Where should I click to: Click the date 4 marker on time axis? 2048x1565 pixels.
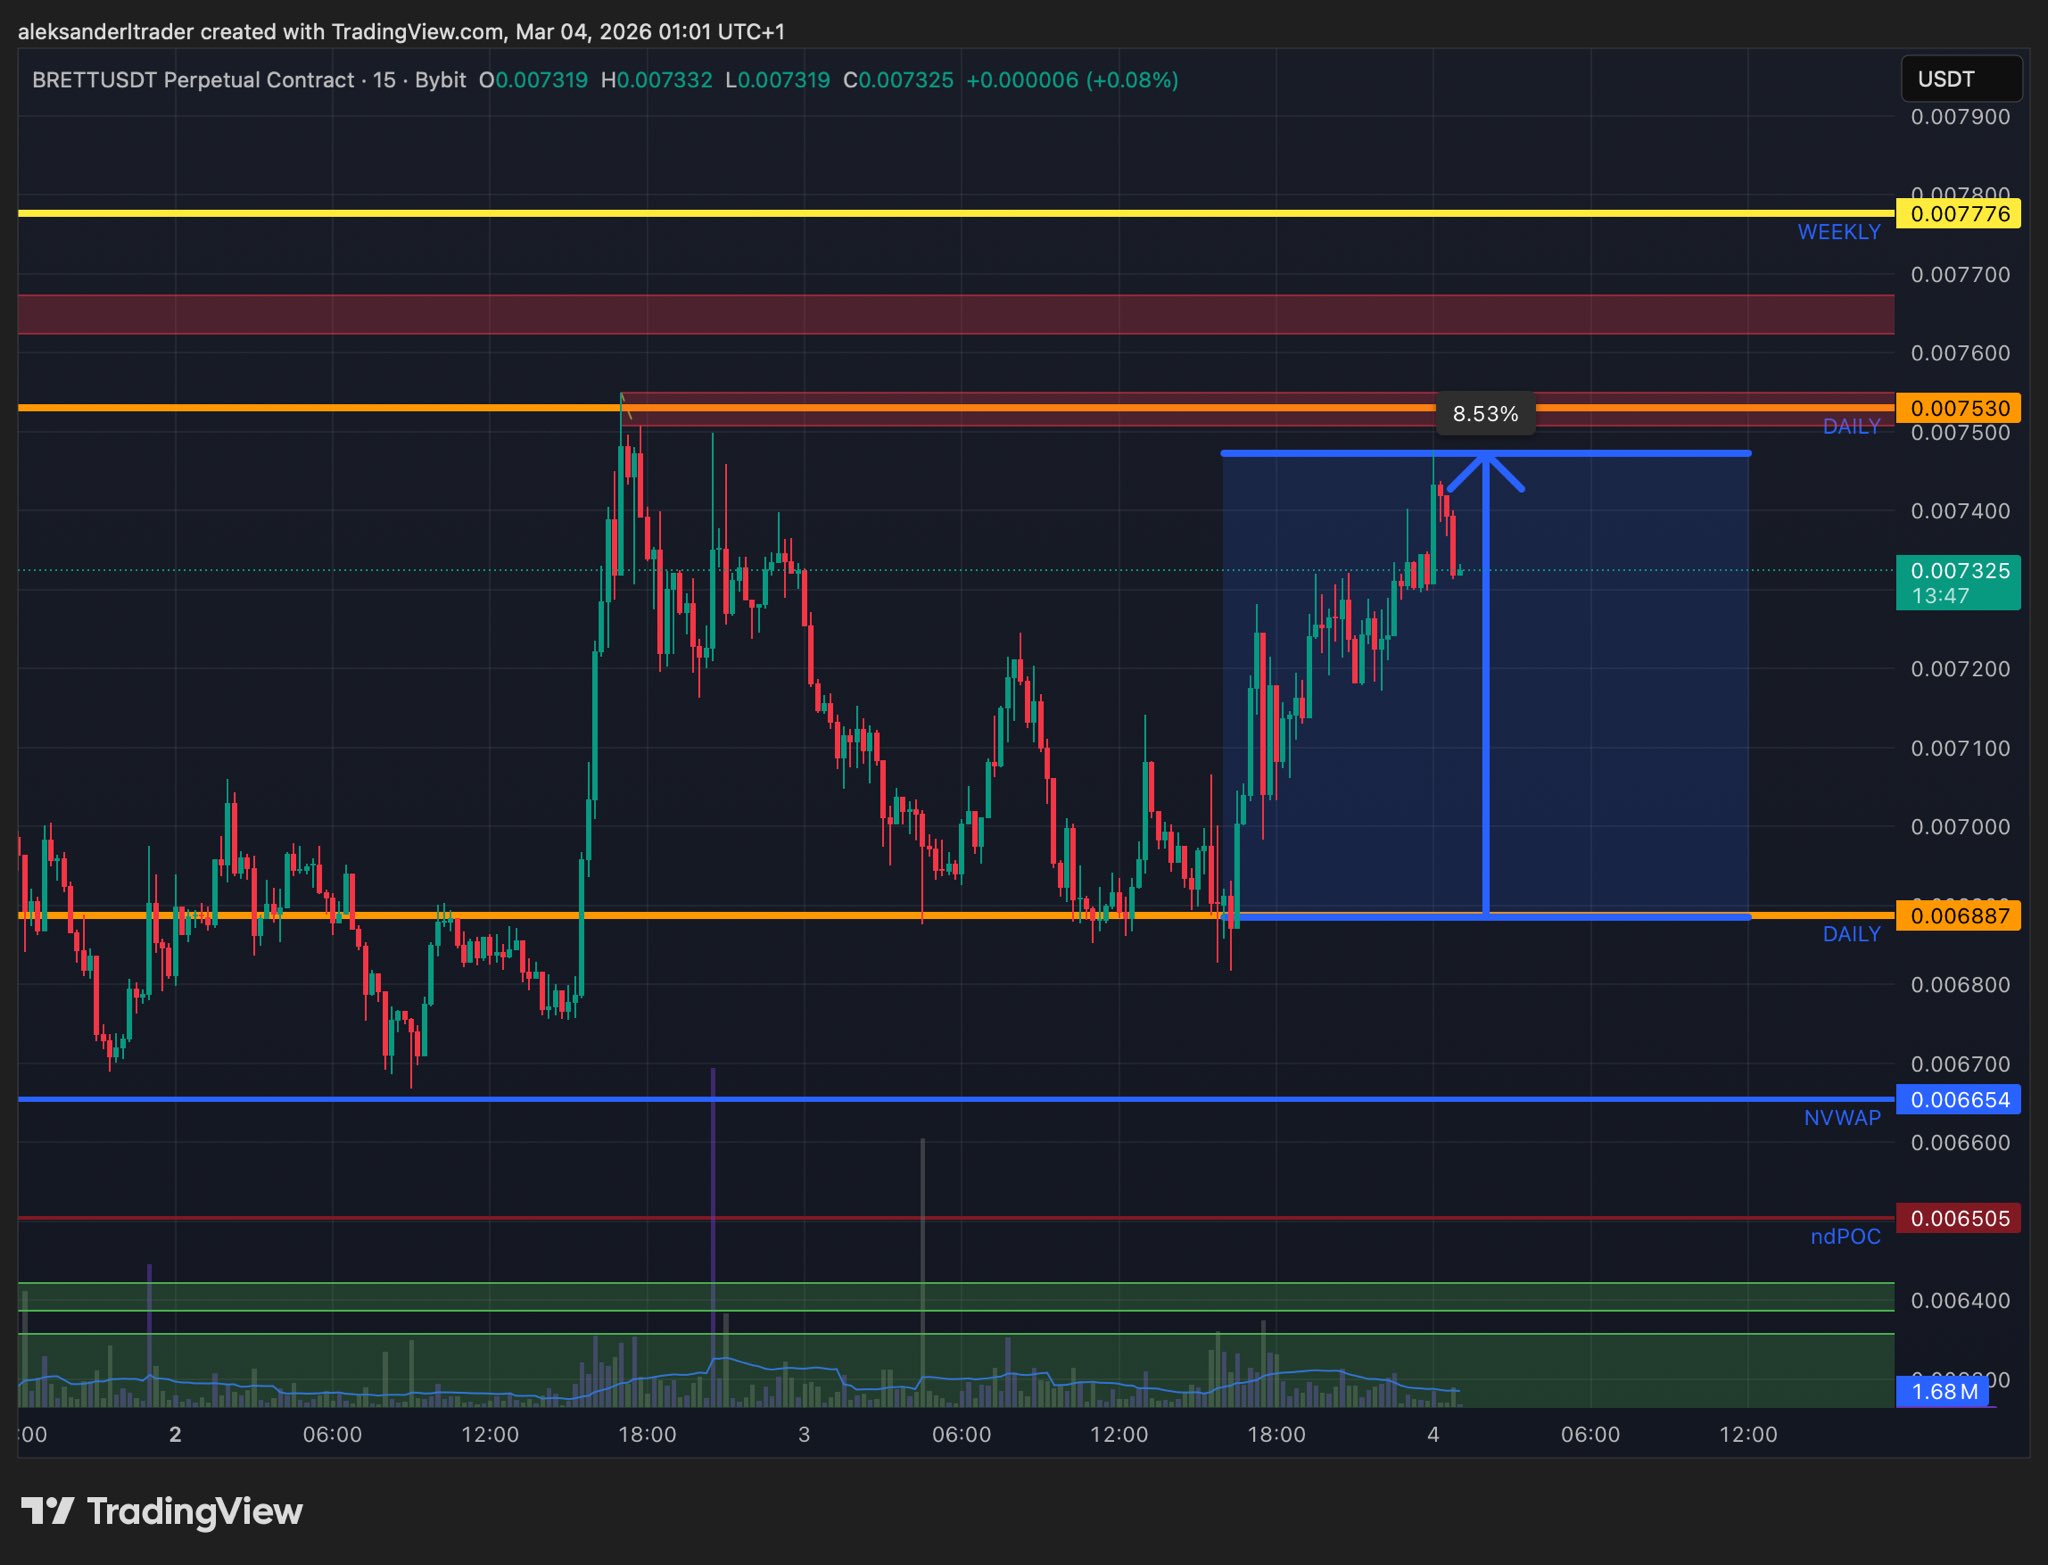click(x=1433, y=1435)
